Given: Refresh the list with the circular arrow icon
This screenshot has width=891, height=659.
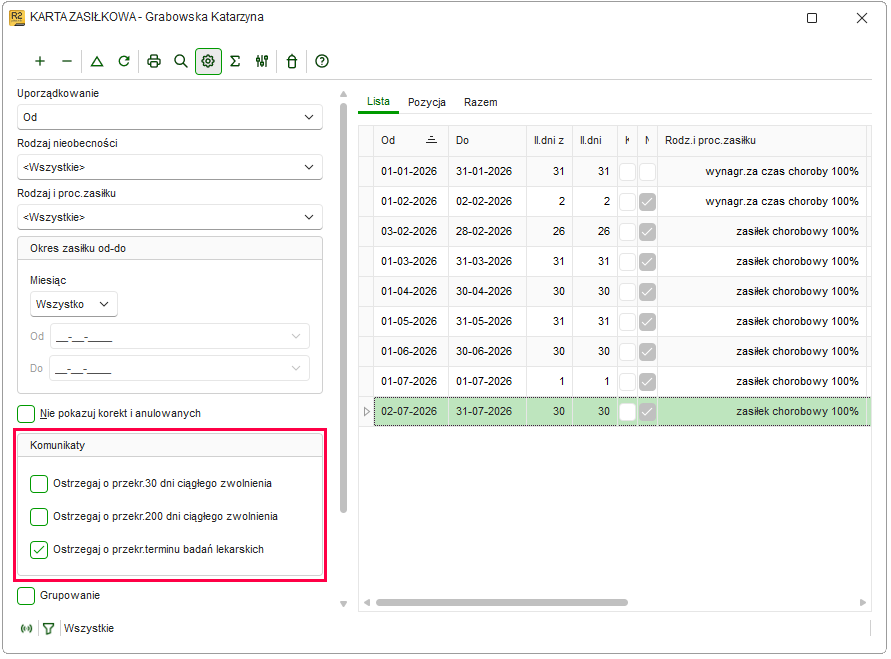Looking at the screenshot, I should [x=124, y=61].
